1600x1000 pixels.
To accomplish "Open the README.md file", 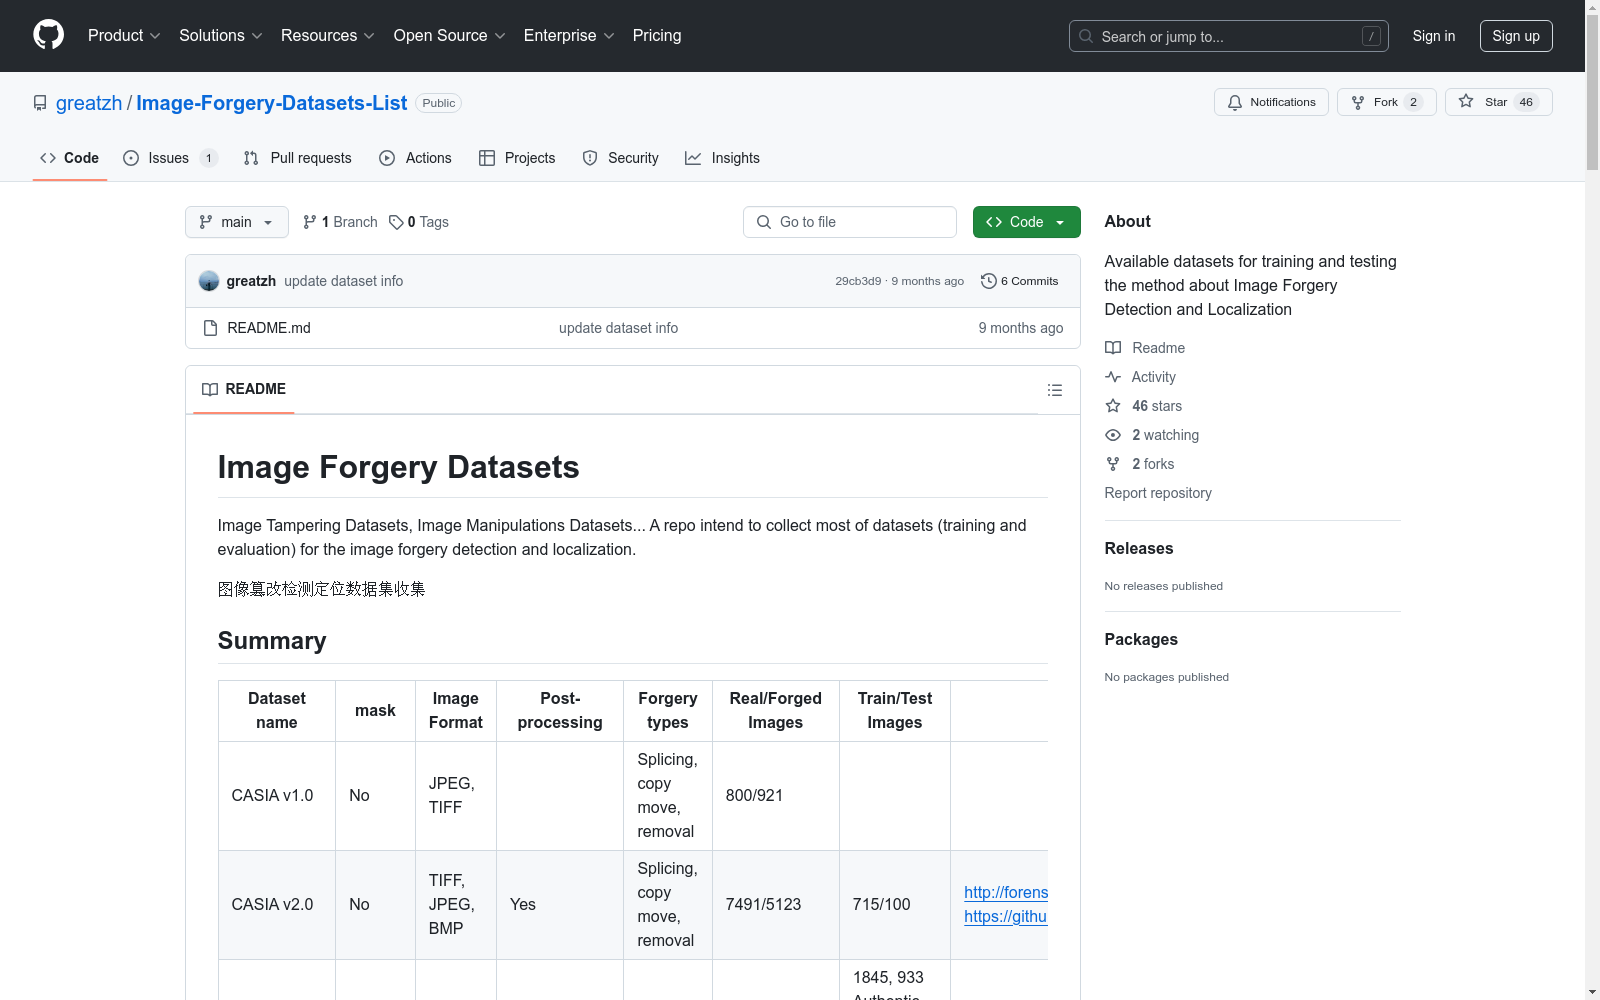I will pos(269,328).
